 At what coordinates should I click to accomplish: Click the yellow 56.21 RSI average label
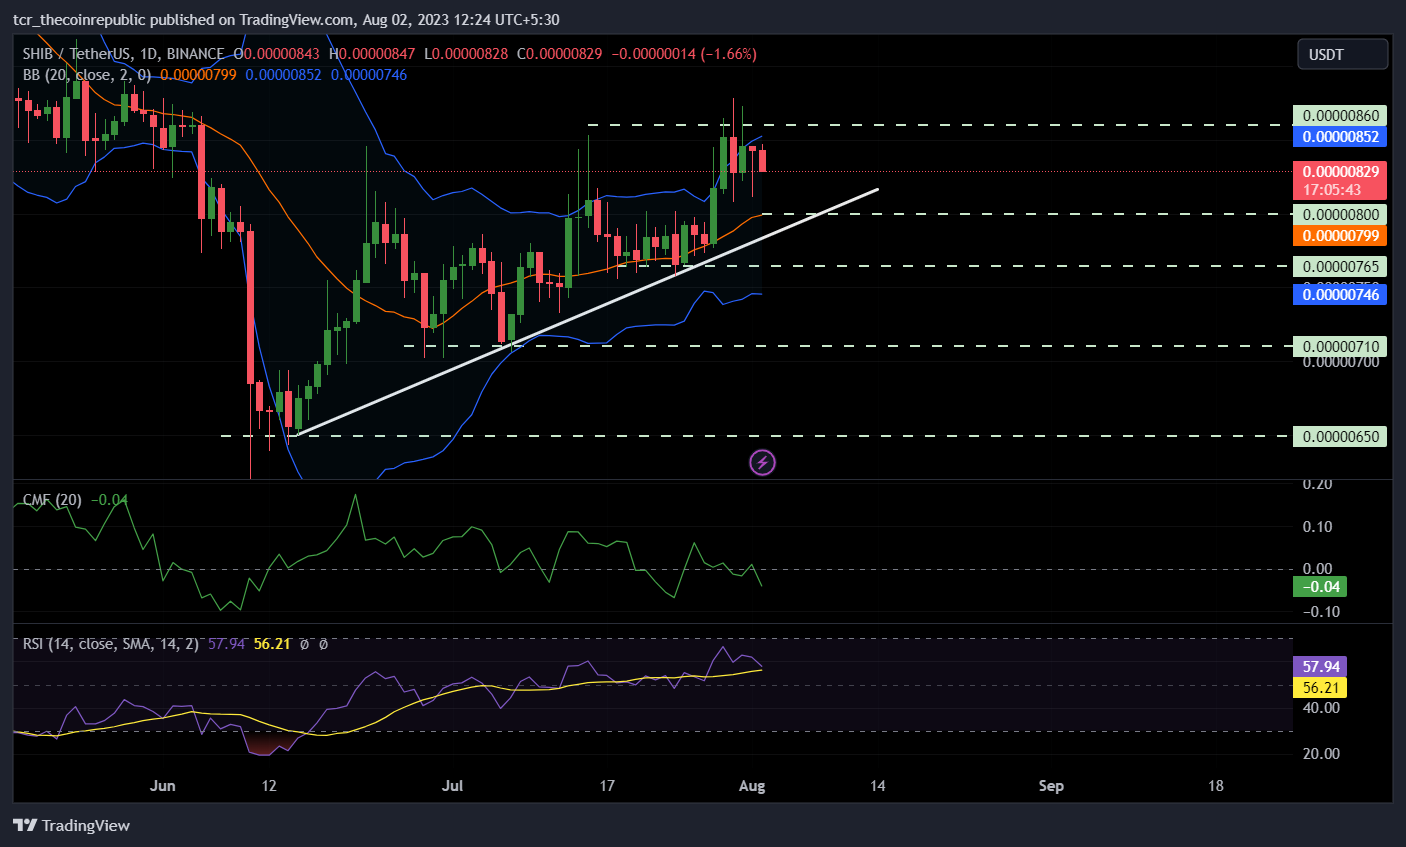(1320, 688)
